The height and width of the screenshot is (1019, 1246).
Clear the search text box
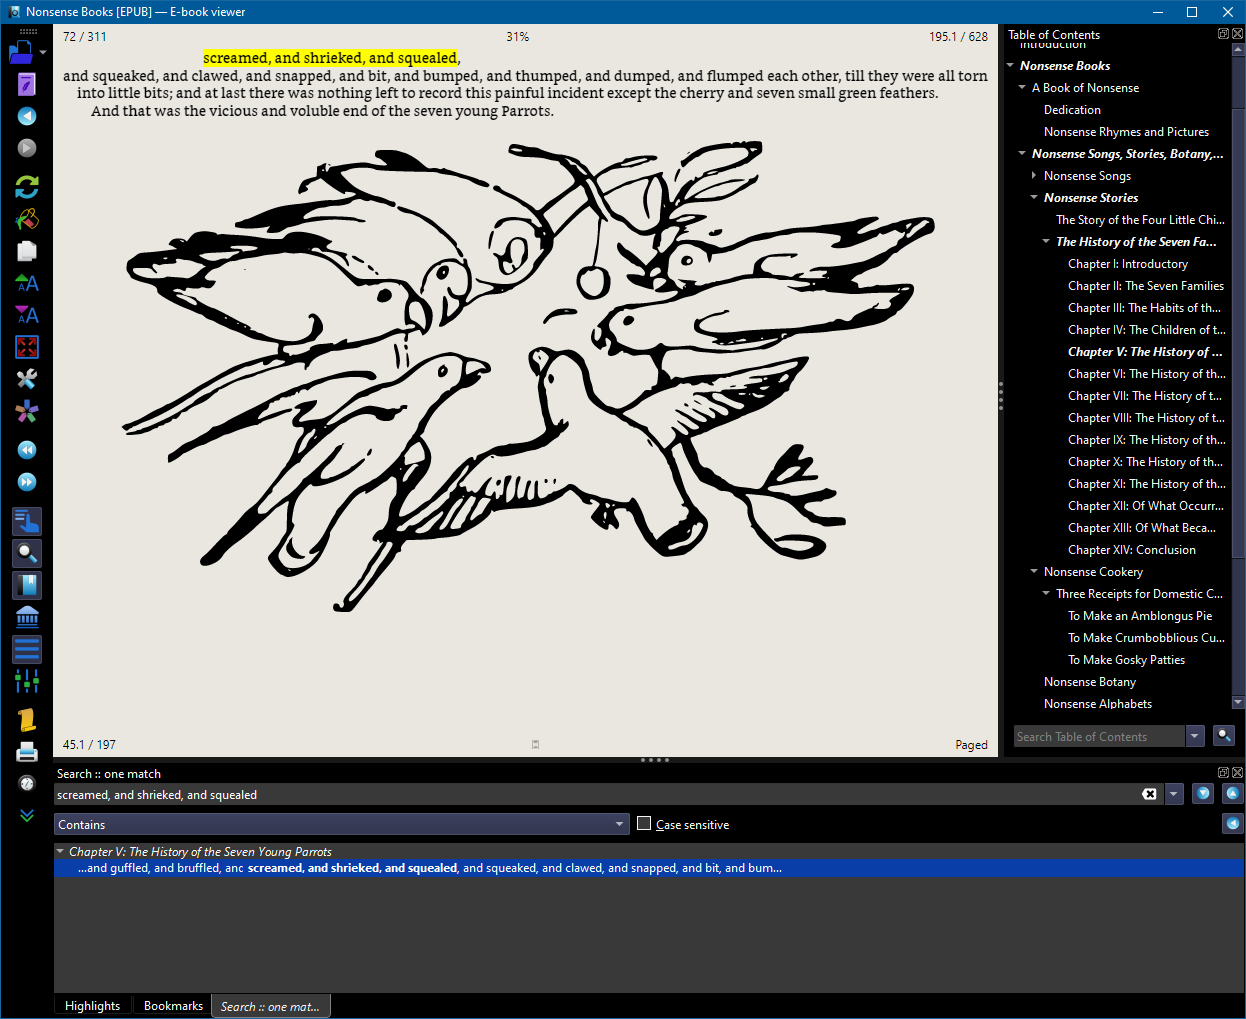pyautogui.click(x=1149, y=794)
